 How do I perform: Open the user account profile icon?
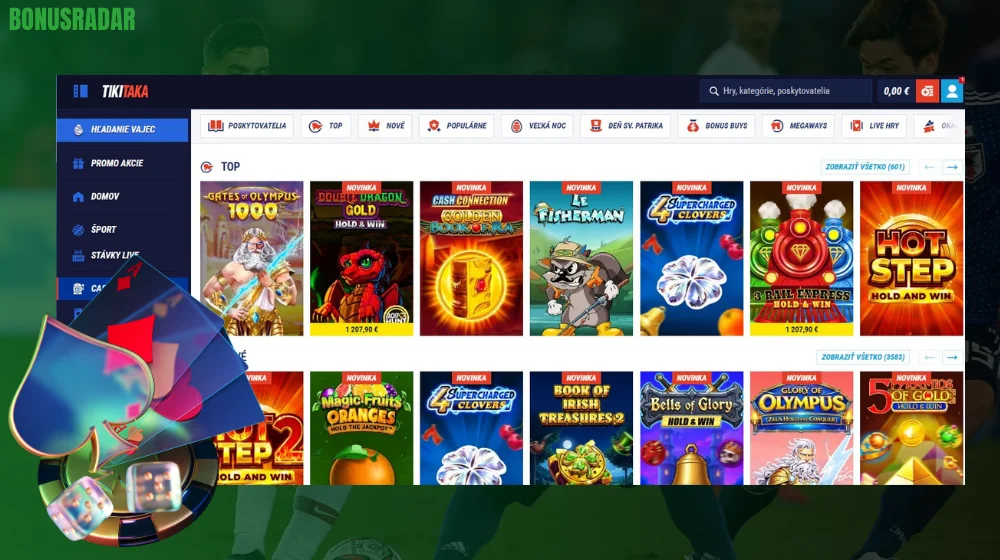(x=952, y=91)
